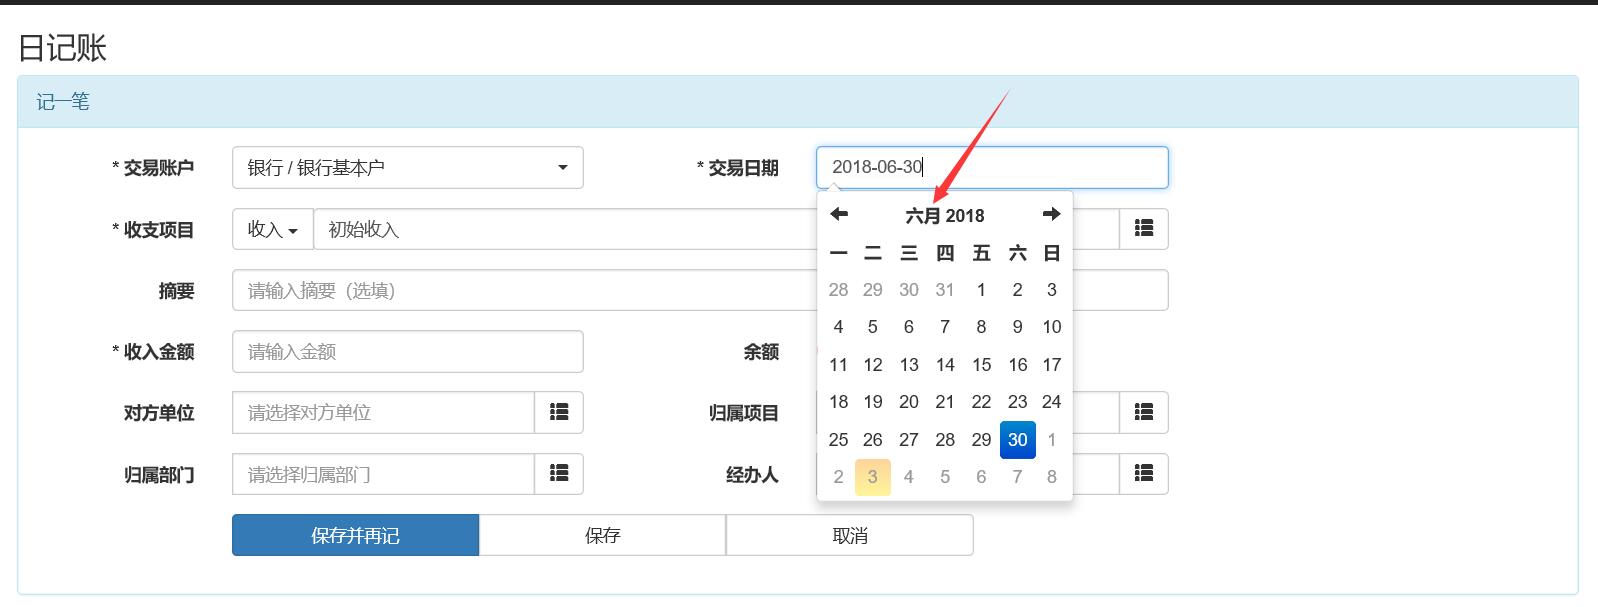
Task: Click the 请选择对方单位 text field
Action: (383, 412)
